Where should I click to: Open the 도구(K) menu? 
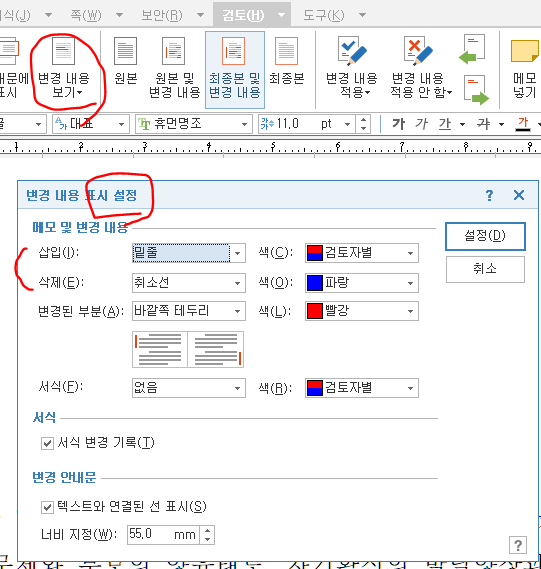(x=324, y=15)
